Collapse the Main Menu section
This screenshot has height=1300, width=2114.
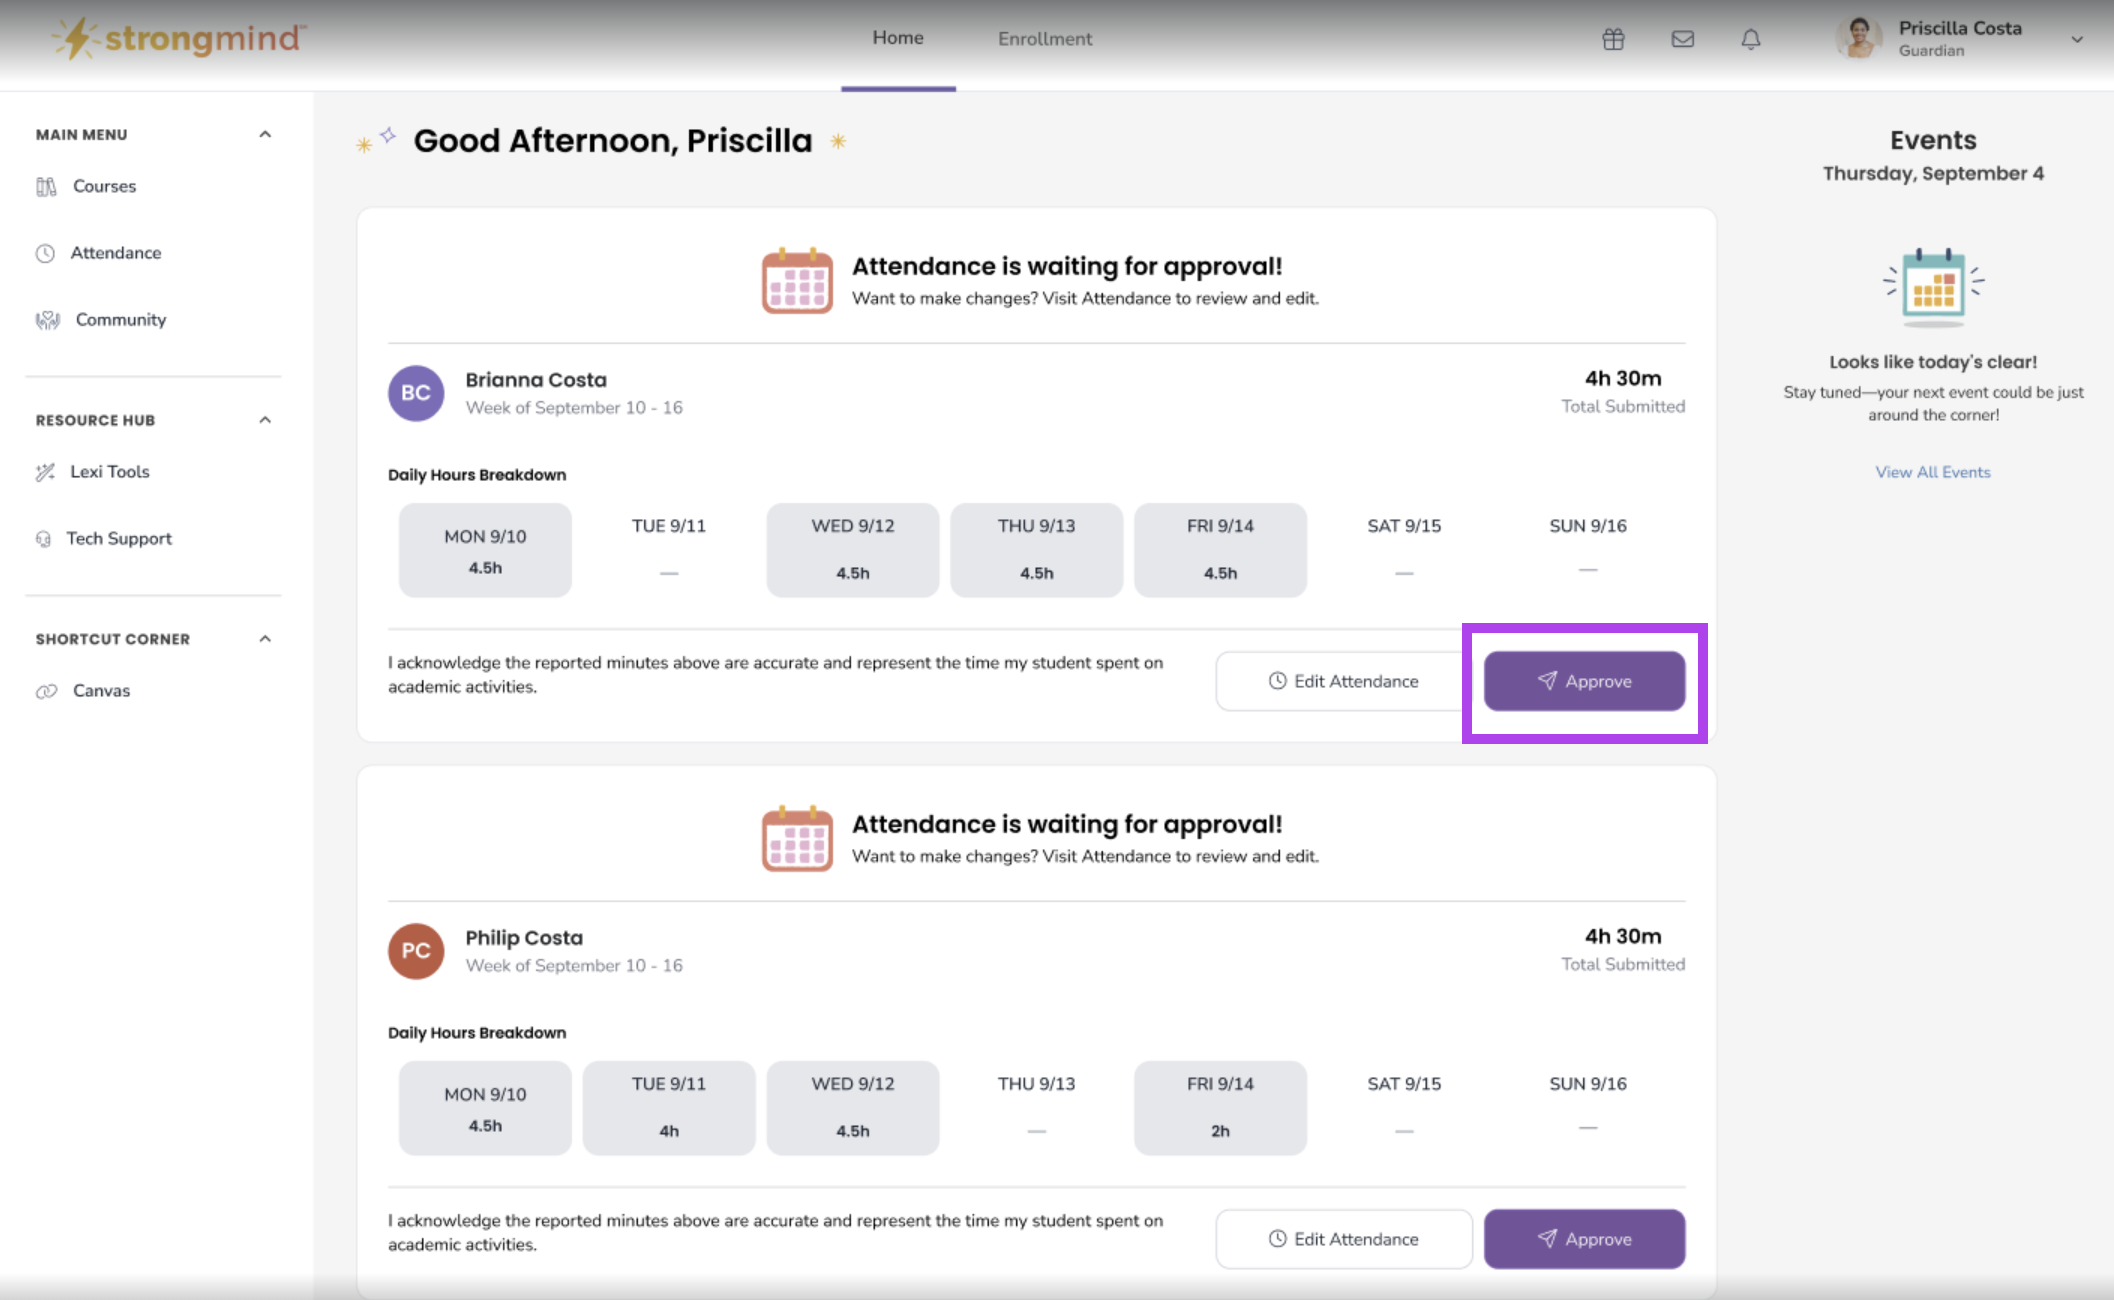point(265,134)
